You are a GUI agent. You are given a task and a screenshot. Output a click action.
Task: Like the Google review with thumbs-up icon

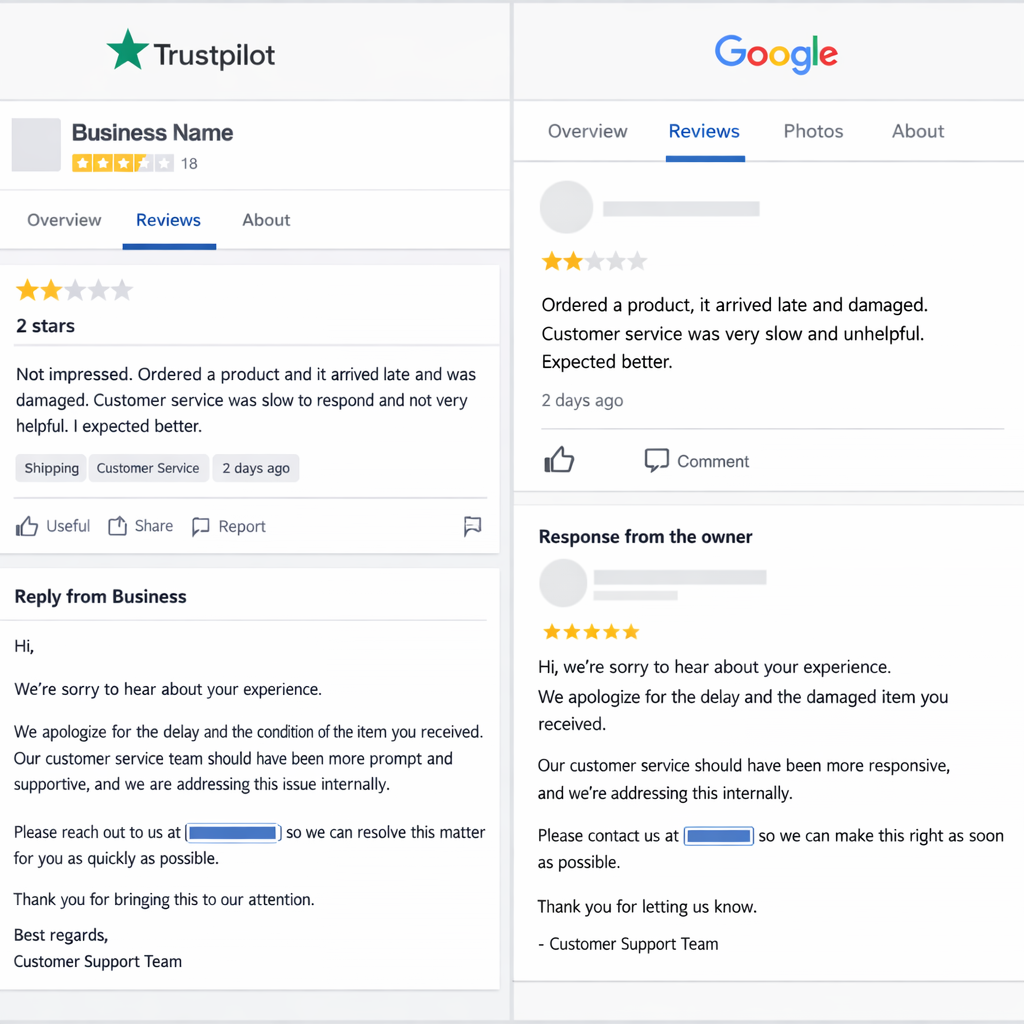[x=559, y=460]
